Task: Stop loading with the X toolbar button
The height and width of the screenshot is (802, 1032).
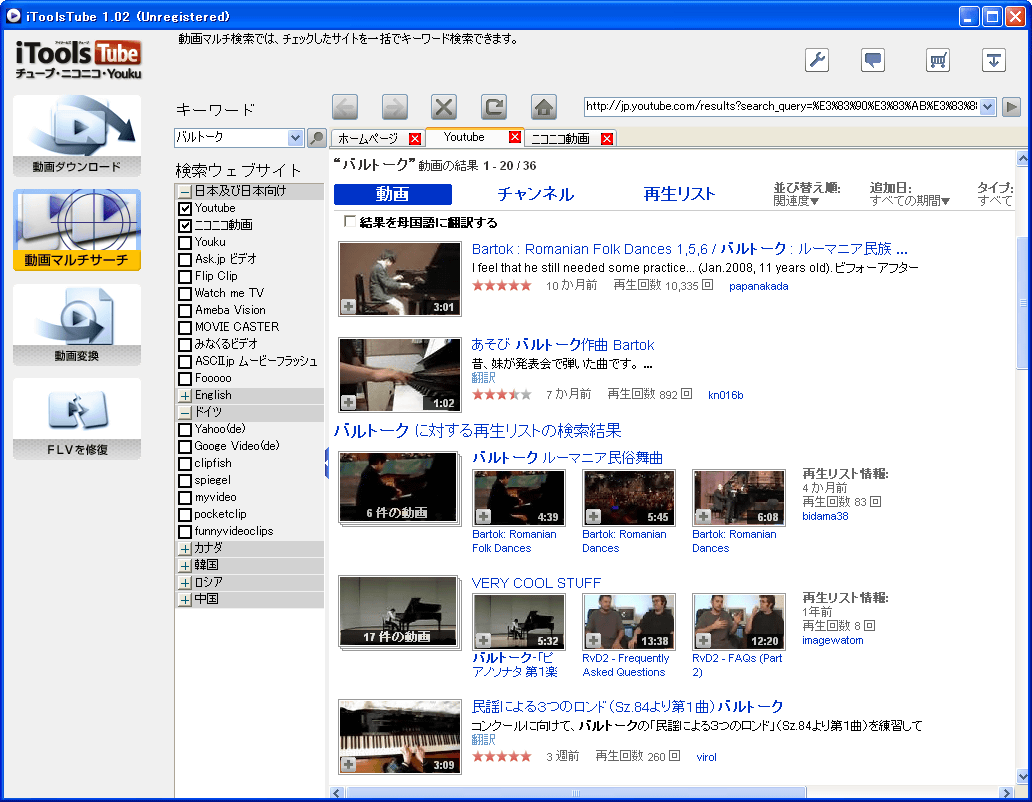Action: 444,107
